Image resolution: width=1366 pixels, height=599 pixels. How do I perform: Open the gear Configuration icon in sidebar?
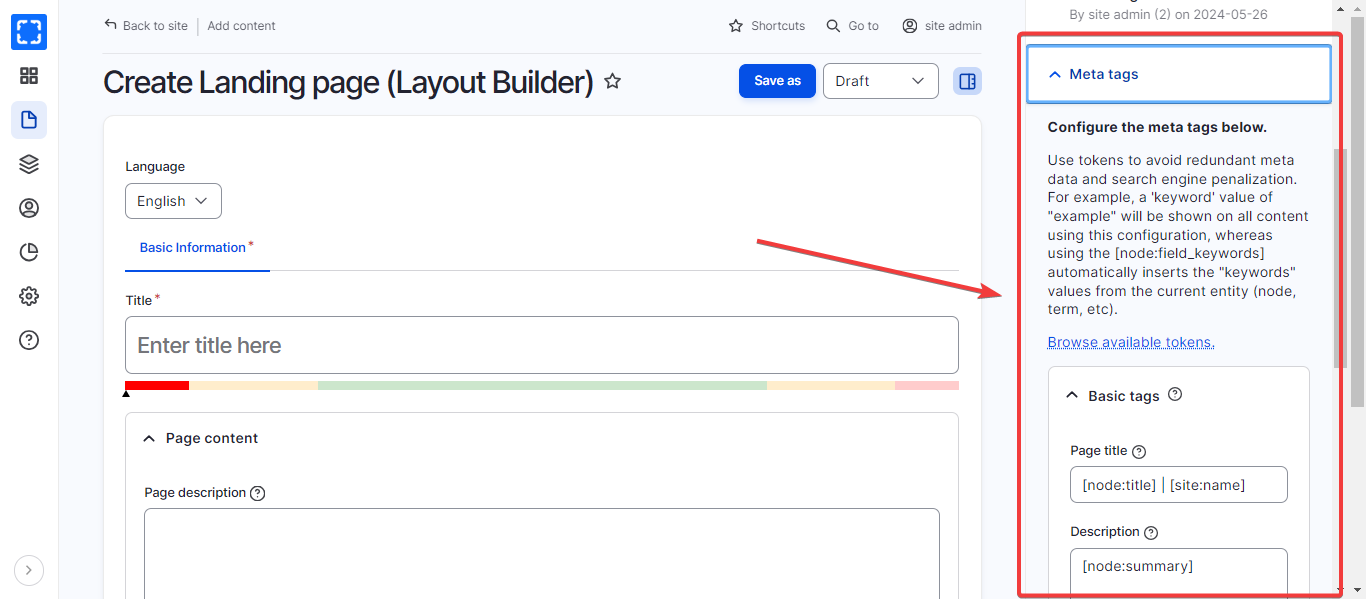click(29, 296)
